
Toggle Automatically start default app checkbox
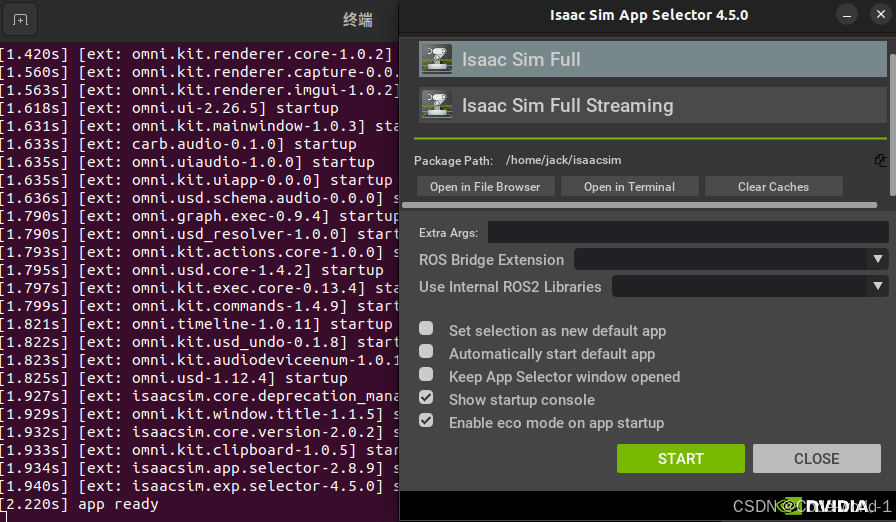pos(426,351)
